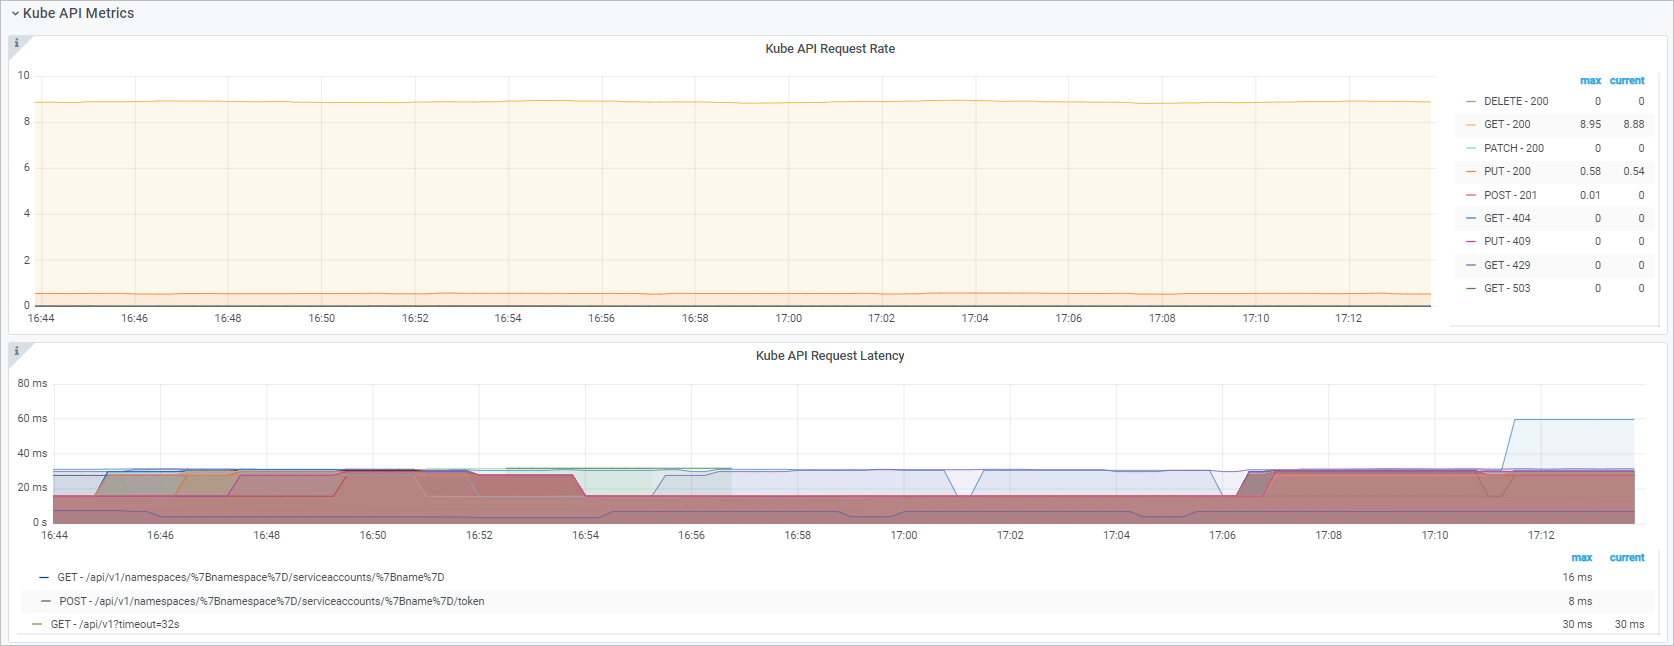Click GET - 404 legend color line

(1471, 218)
